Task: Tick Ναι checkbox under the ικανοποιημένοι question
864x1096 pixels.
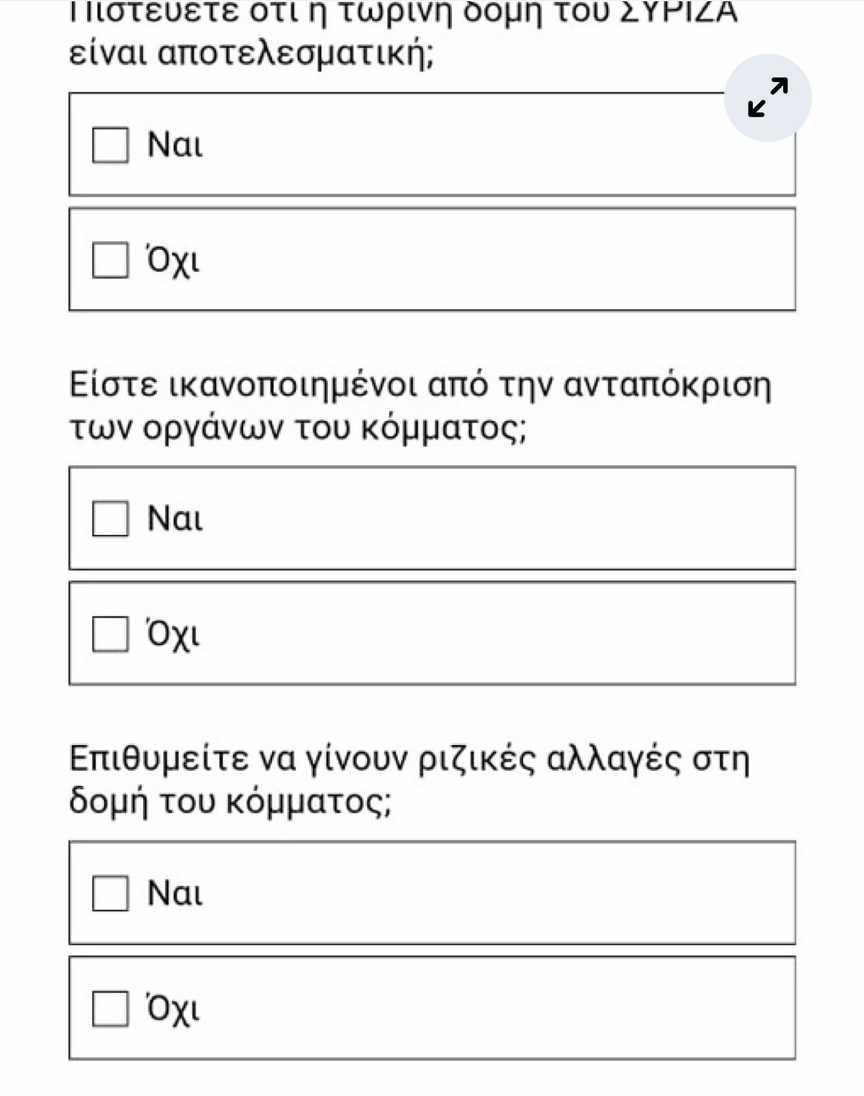Action: tap(111, 519)
